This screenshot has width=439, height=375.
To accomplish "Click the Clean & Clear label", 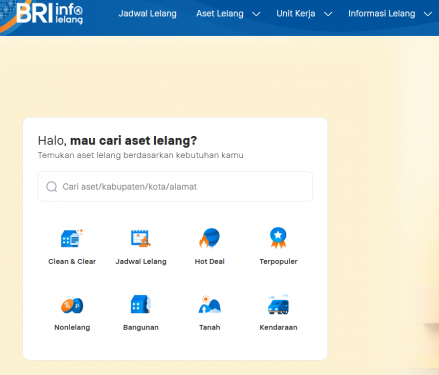I will click(72, 262).
